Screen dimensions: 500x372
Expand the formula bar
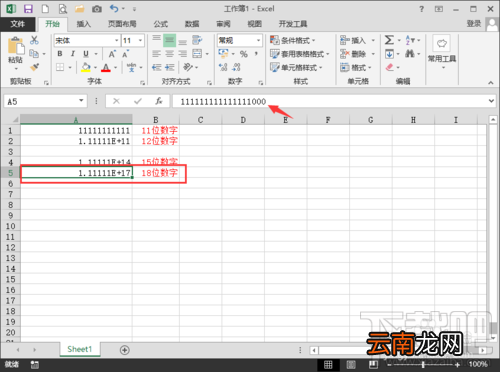pos(491,101)
